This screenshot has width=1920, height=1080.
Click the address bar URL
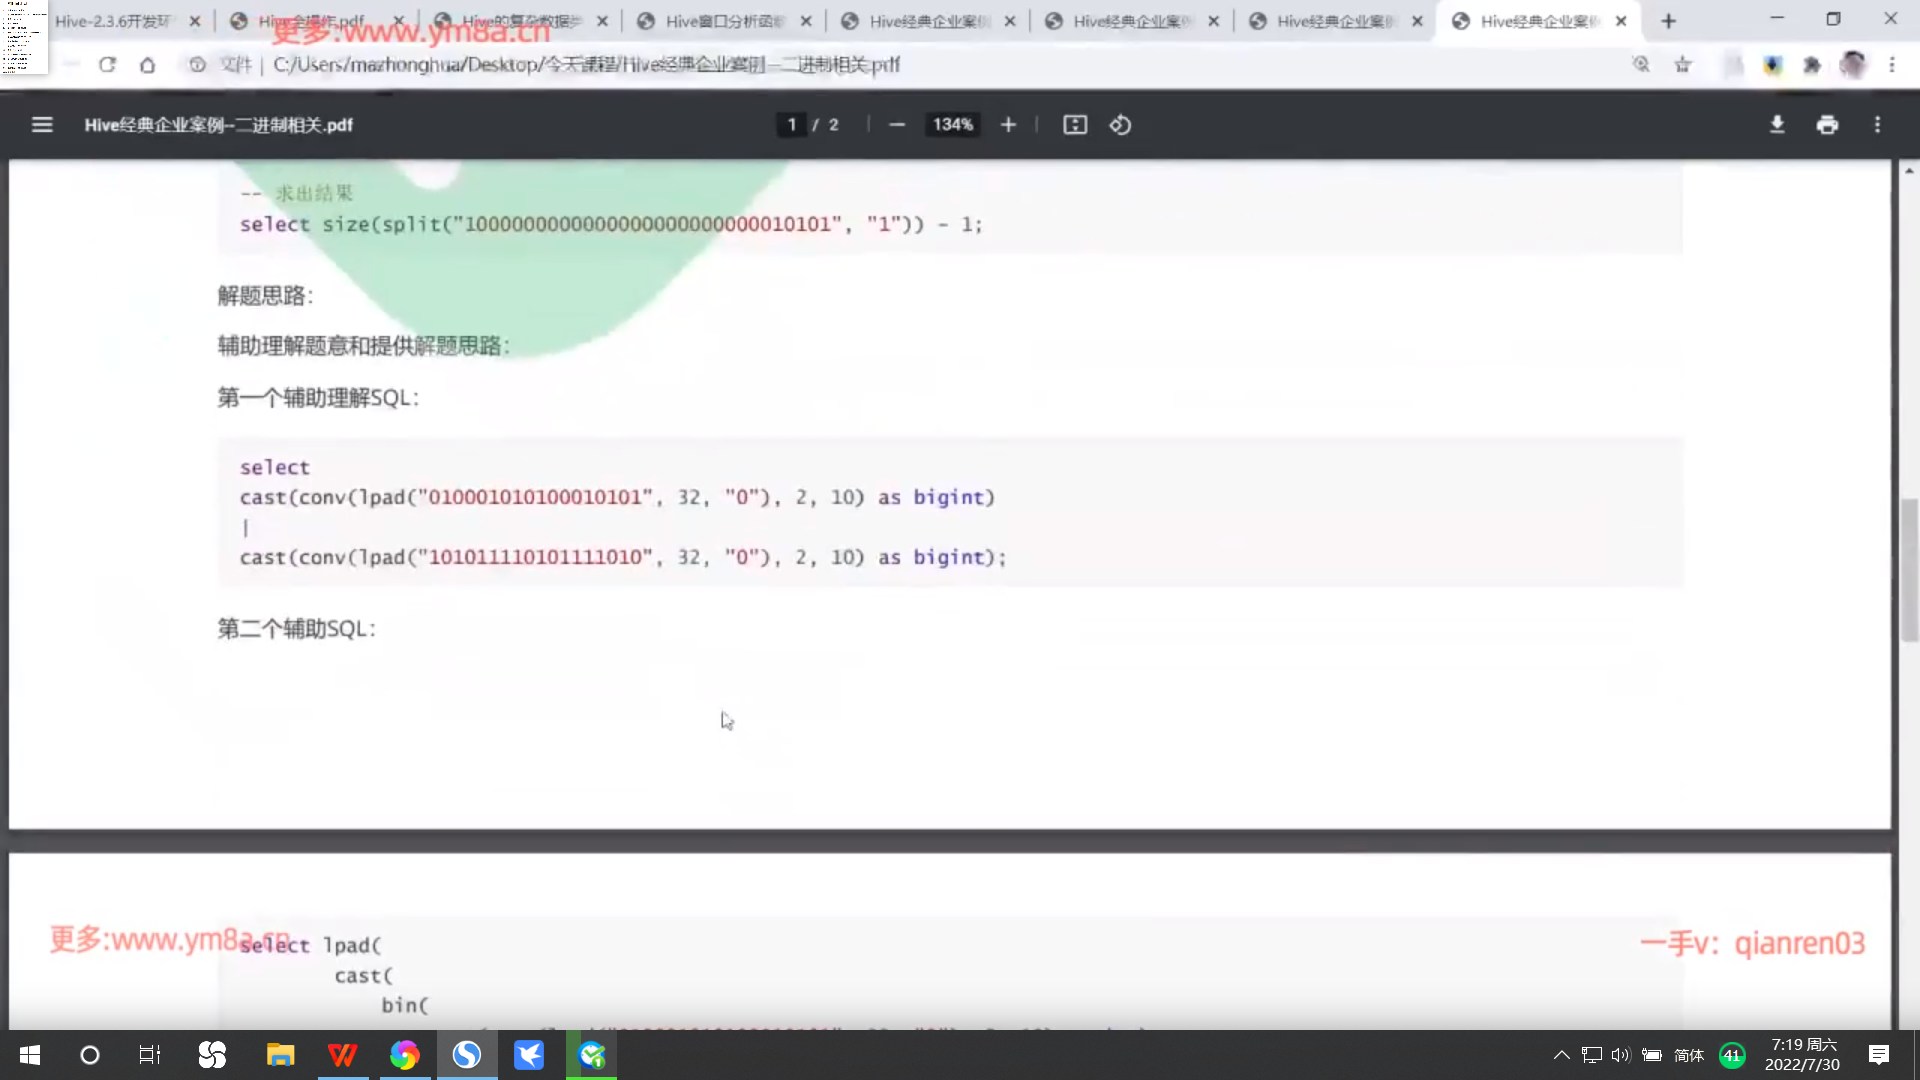(x=586, y=65)
